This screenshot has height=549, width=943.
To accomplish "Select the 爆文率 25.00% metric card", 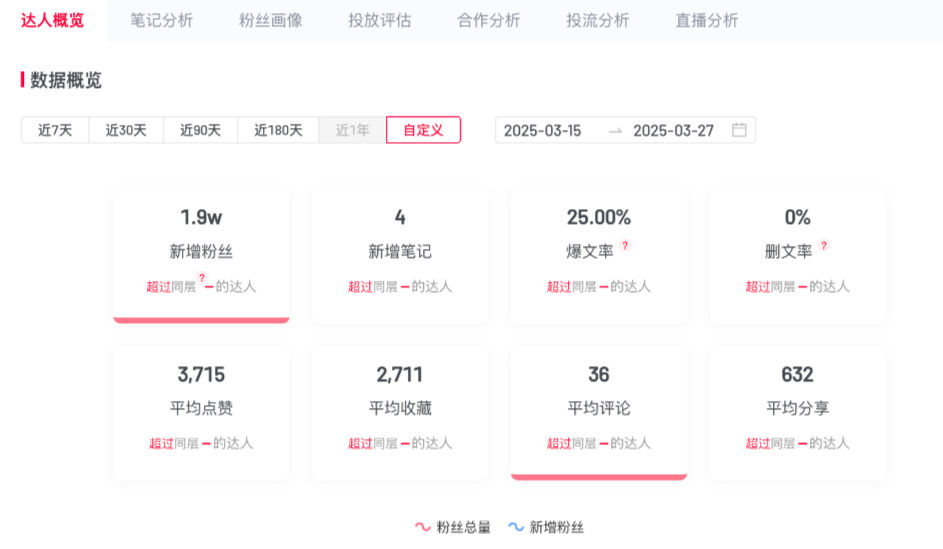I will tap(599, 256).
